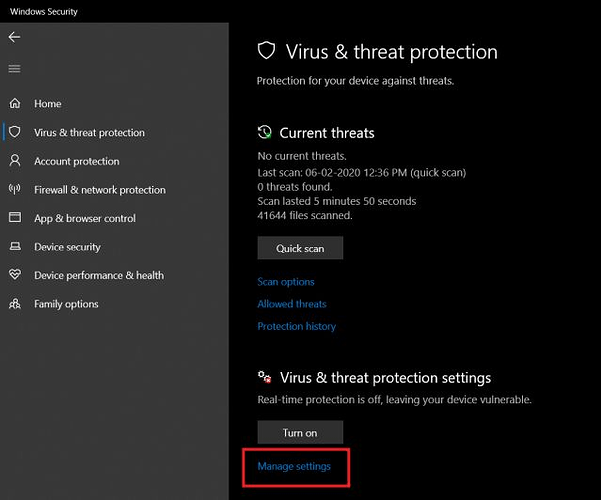Click the Device performance heart icon

pos(15,275)
